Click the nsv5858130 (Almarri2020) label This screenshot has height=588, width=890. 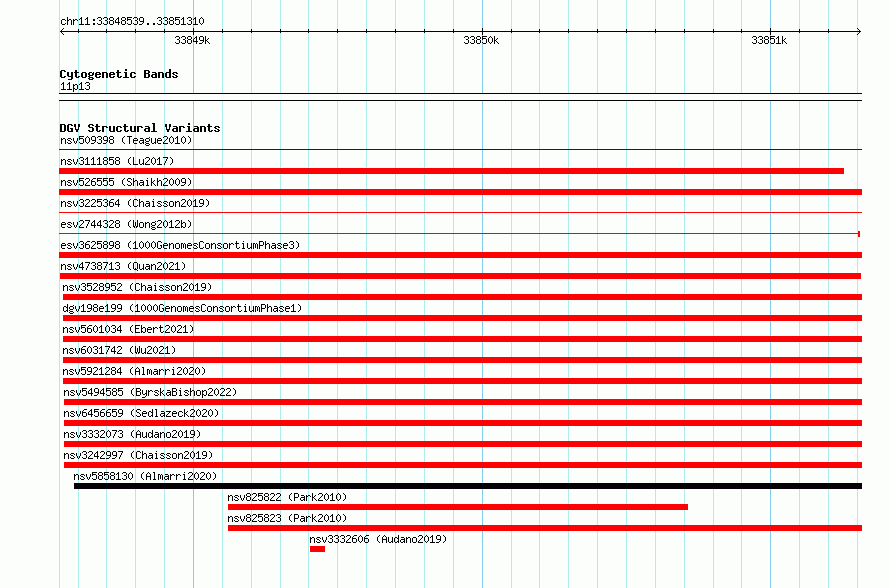click(x=145, y=476)
